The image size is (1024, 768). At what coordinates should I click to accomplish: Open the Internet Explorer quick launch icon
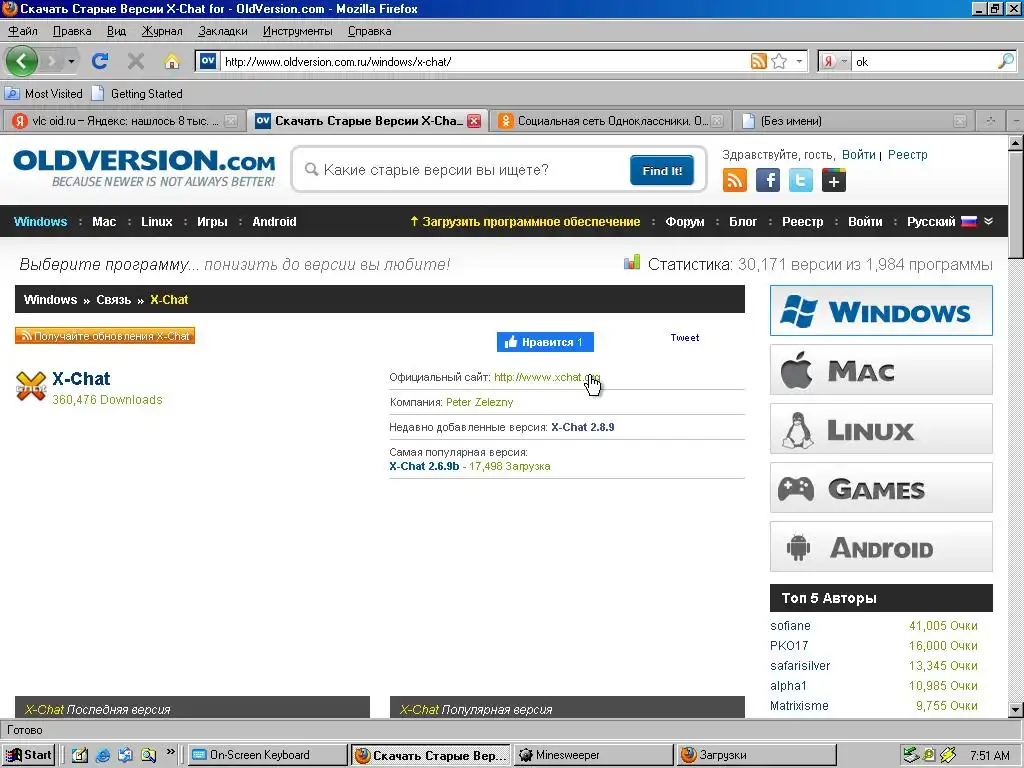[x=103, y=755]
